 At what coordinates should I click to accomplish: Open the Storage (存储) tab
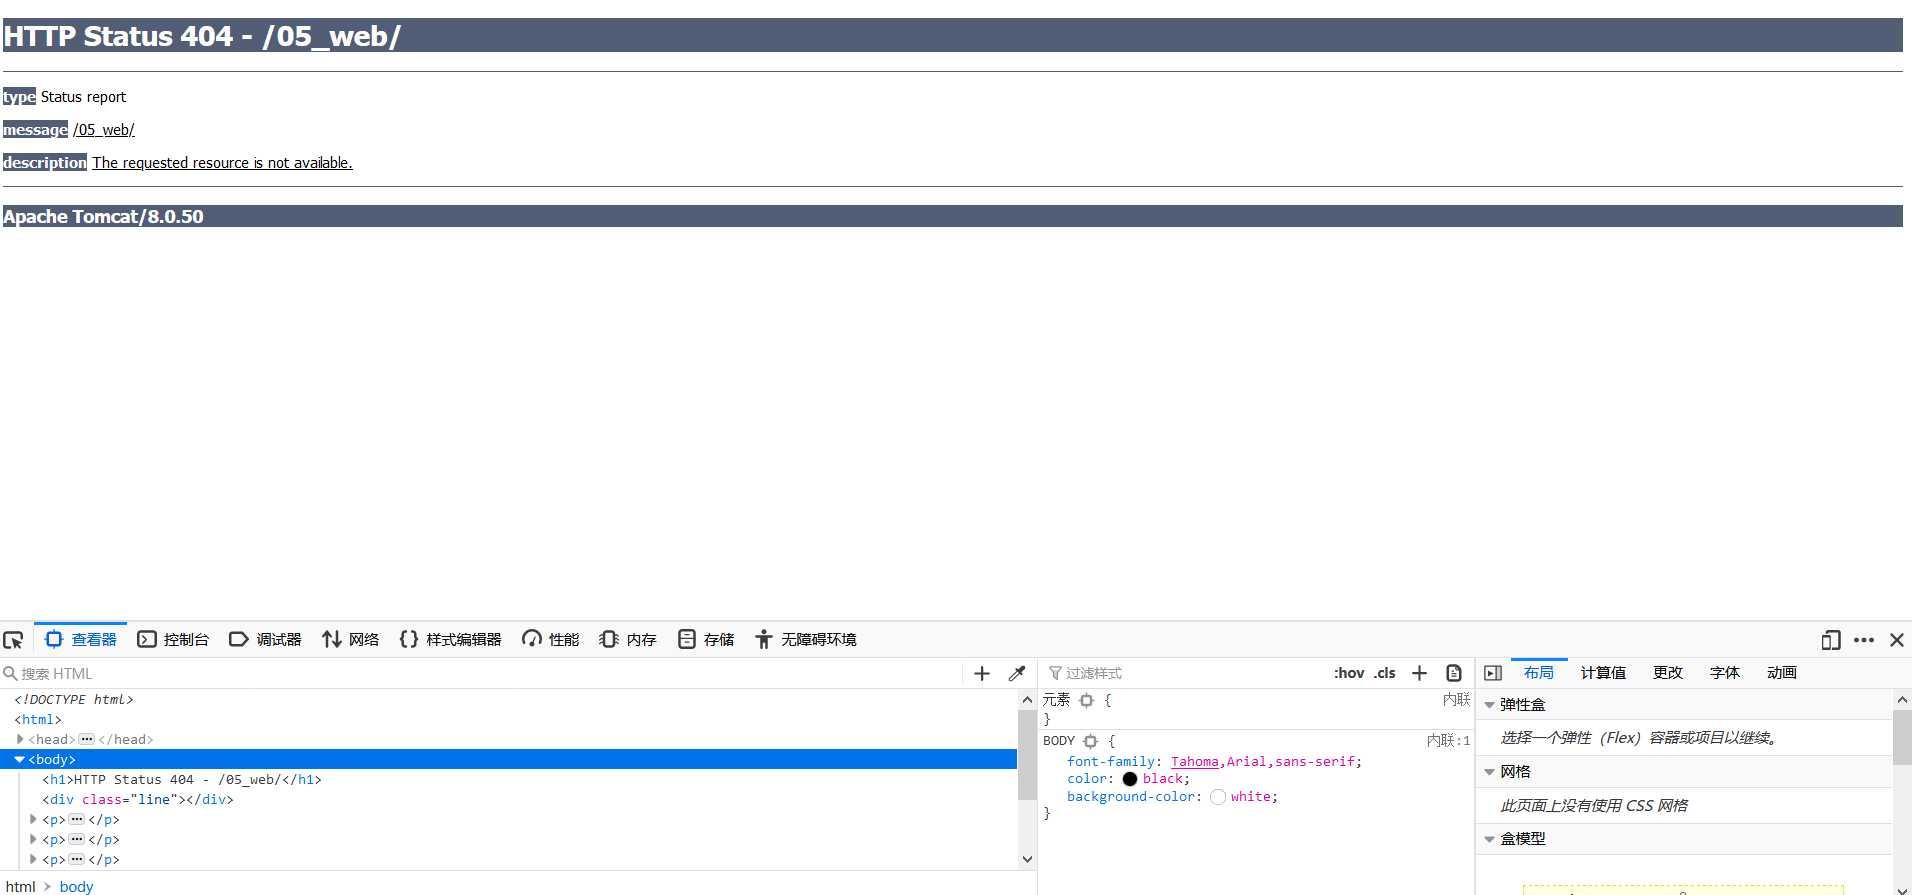(x=706, y=640)
